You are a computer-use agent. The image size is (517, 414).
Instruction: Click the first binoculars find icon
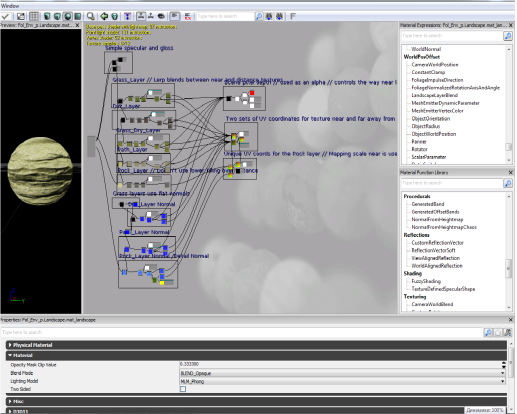coord(269,16)
